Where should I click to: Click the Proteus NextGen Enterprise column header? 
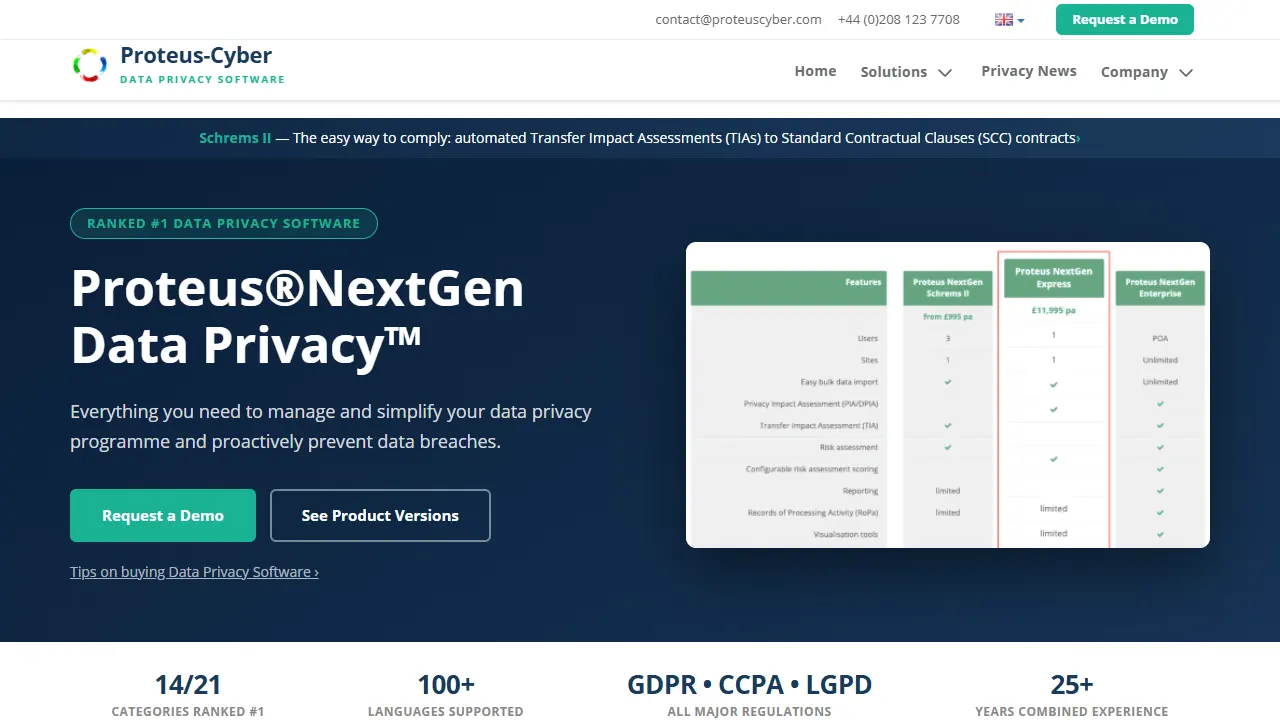pos(1160,288)
